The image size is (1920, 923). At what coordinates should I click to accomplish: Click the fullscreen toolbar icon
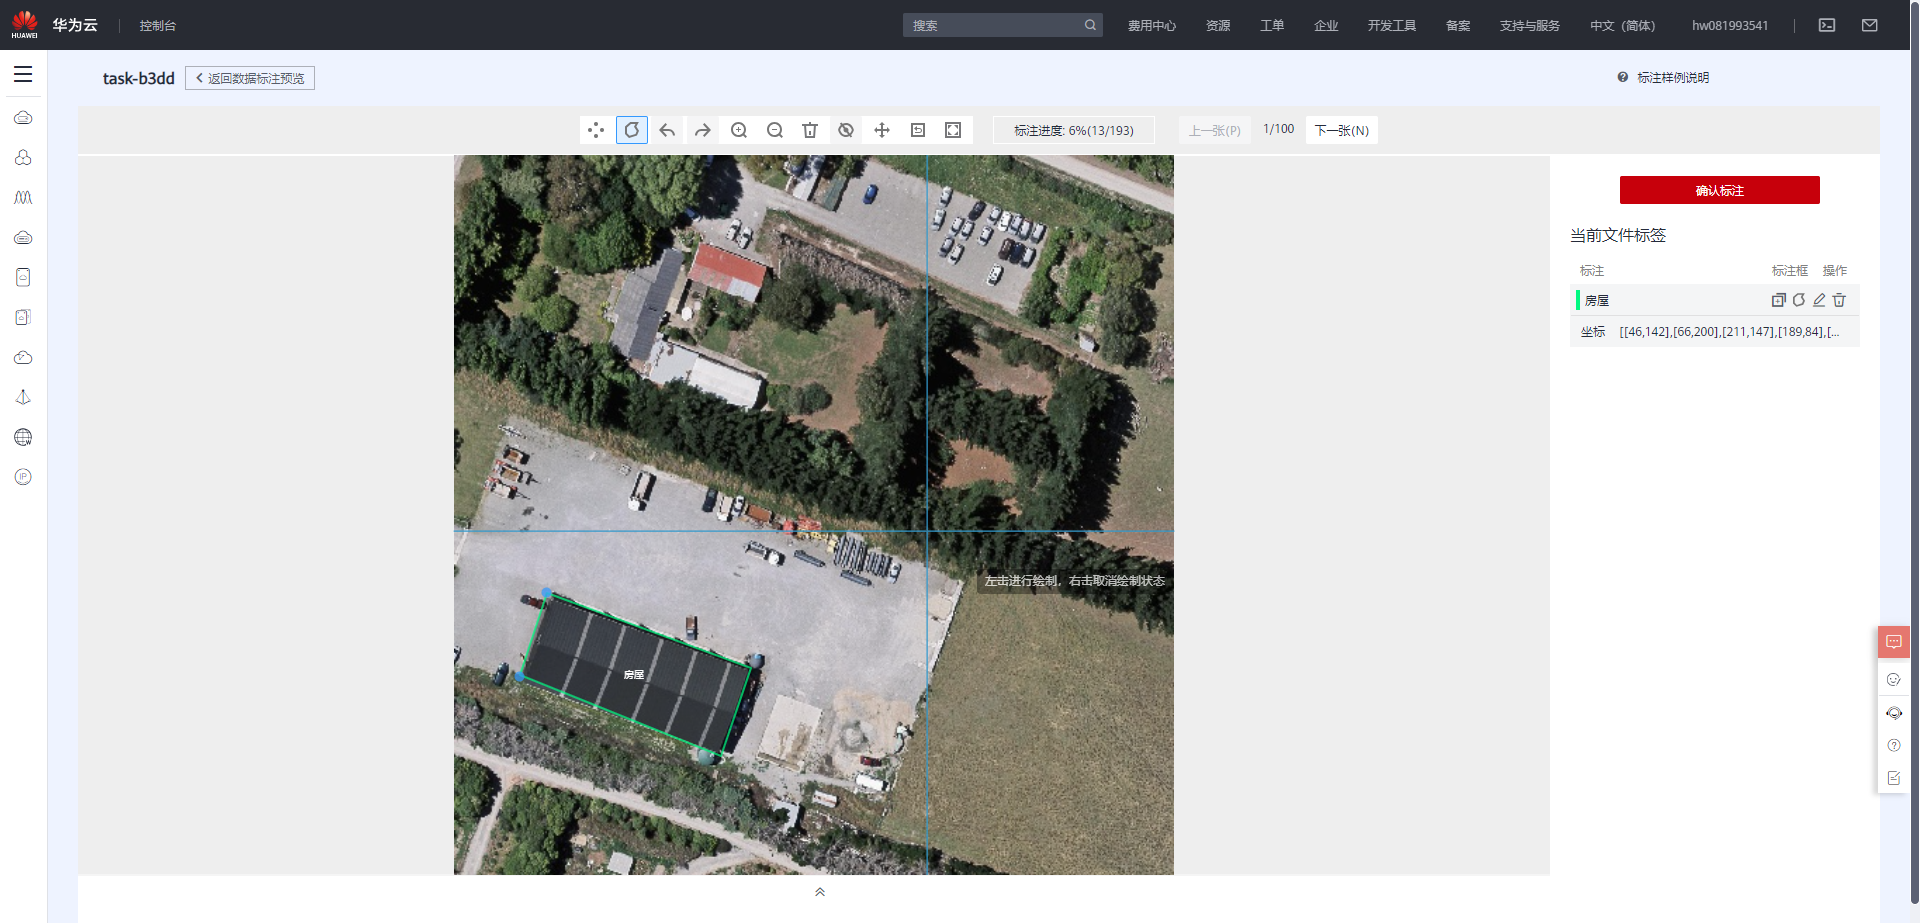pos(953,130)
